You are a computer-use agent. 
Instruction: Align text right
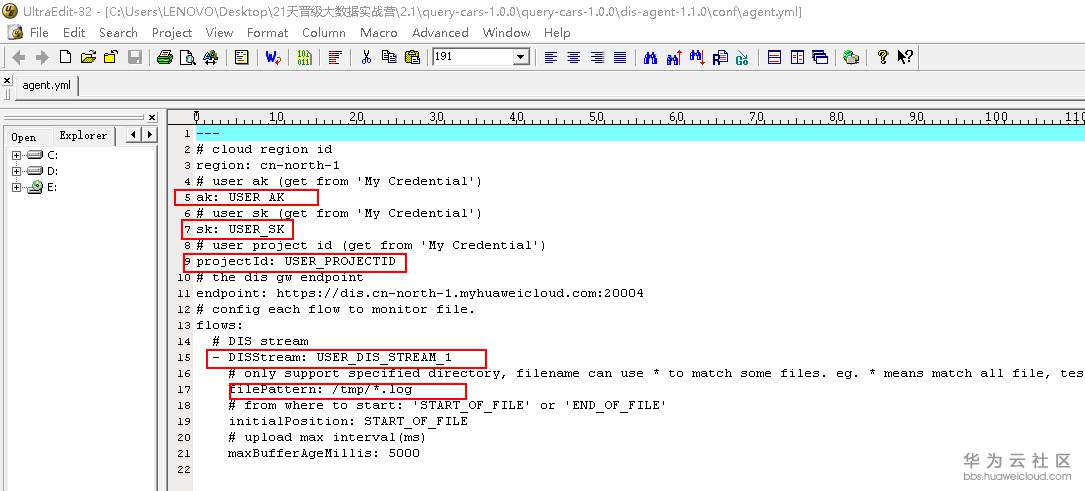click(597, 57)
